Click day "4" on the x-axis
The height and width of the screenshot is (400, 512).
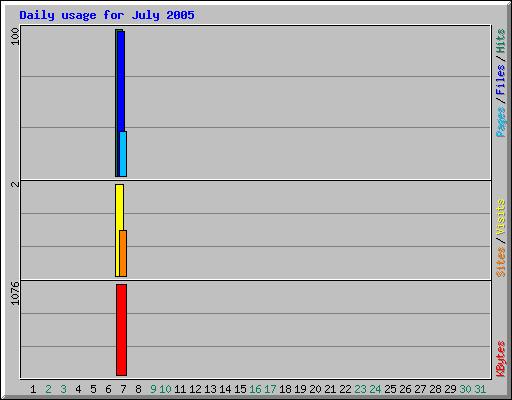[x=78, y=389]
